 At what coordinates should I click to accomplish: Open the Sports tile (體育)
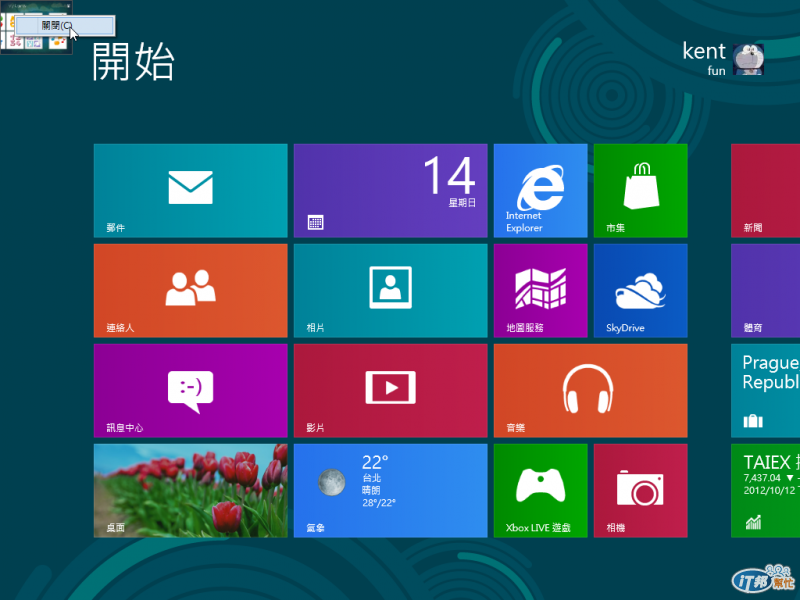pos(765,290)
